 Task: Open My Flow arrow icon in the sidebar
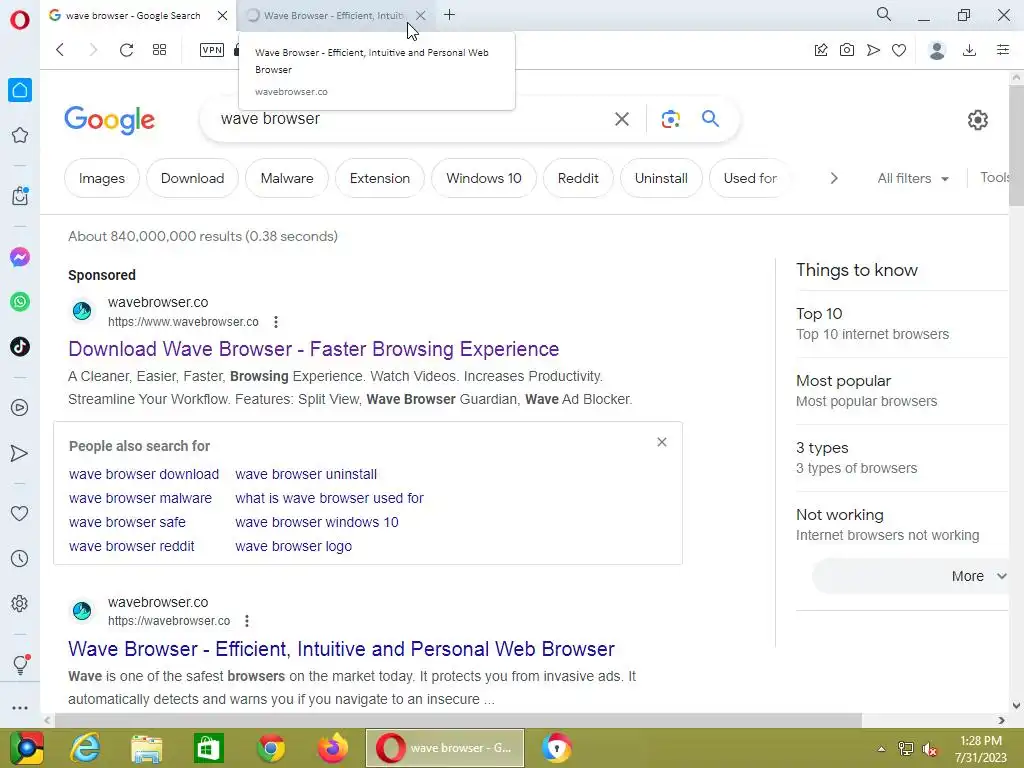tap(20, 453)
